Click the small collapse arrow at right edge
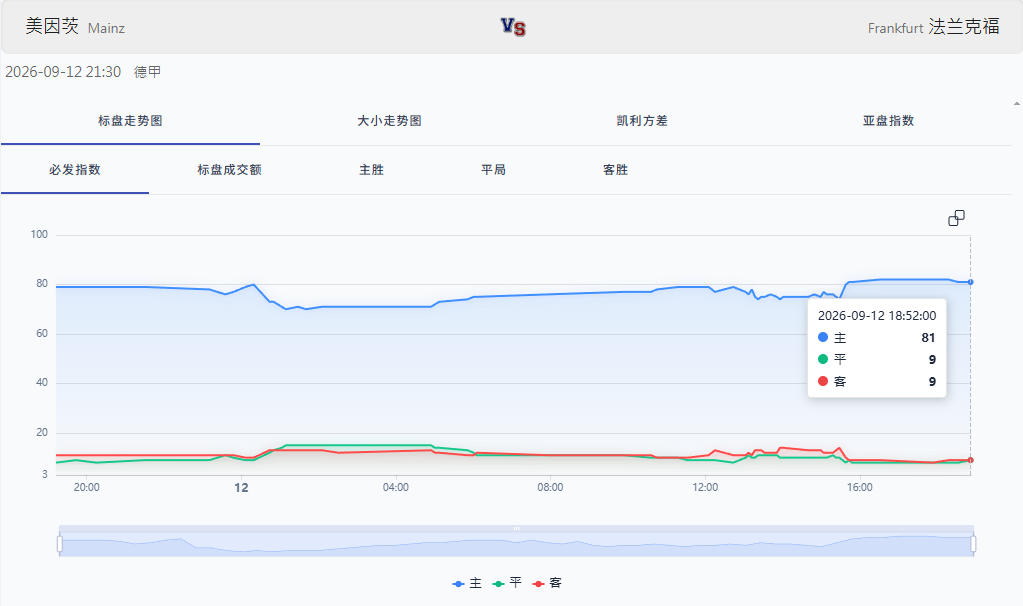This screenshot has width=1023, height=606. pyautogui.click(x=1016, y=104)
